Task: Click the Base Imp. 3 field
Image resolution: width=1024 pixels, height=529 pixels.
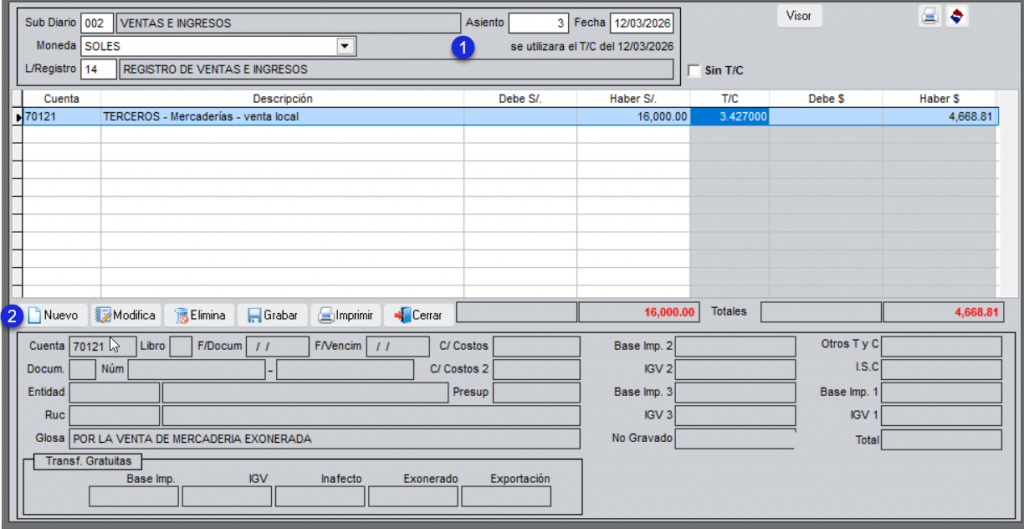Action: [x=735, y=393]
